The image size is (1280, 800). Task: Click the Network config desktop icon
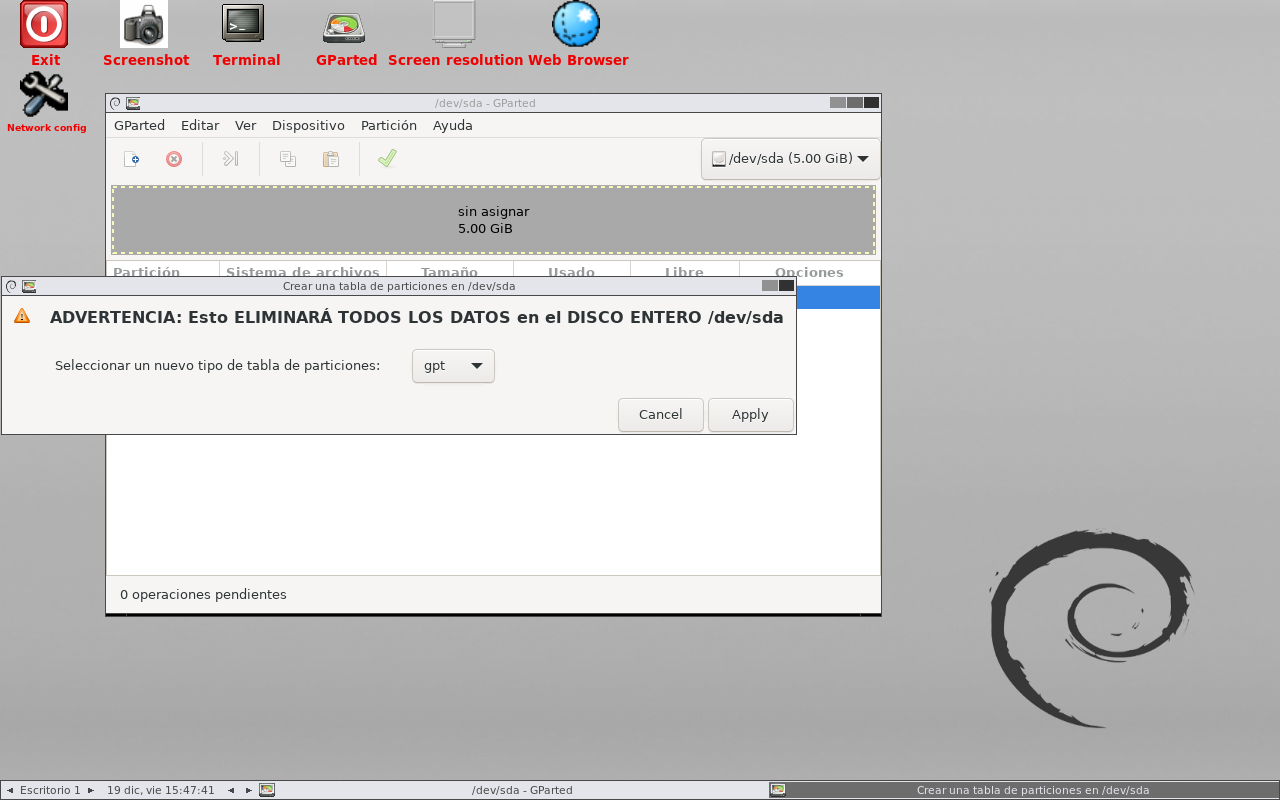(x=44, y=95)
